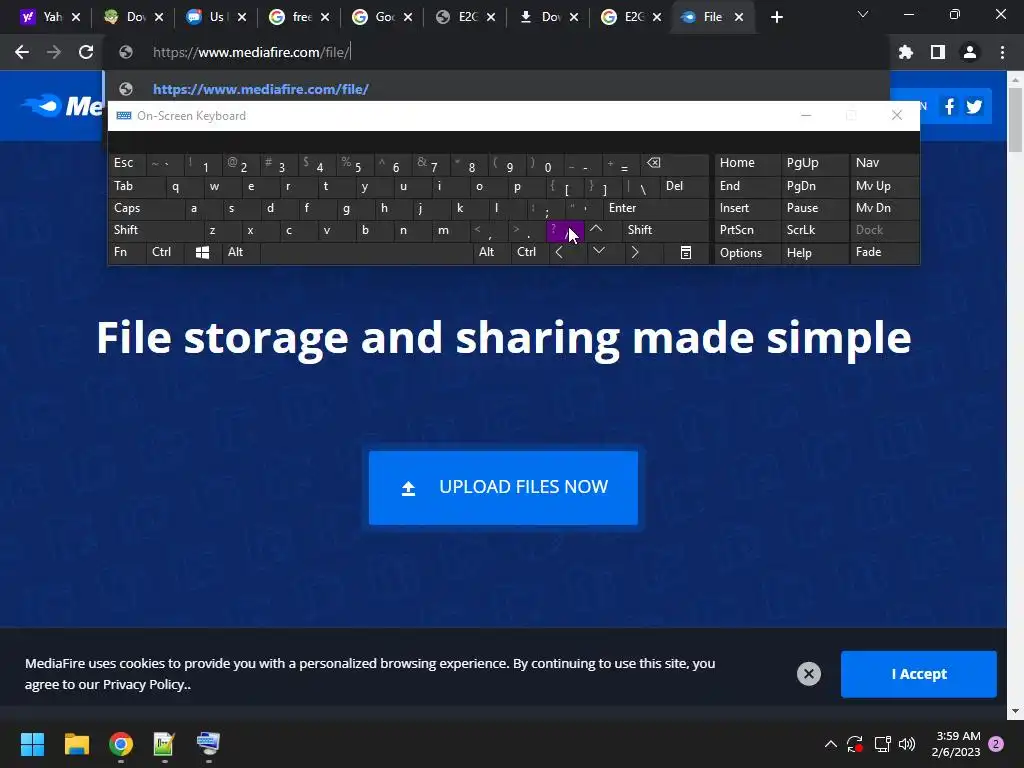This screenshot has width=1024, height=768.
Task: Click UPLOAD FILES NOW button
Action: tap(504, 488)
